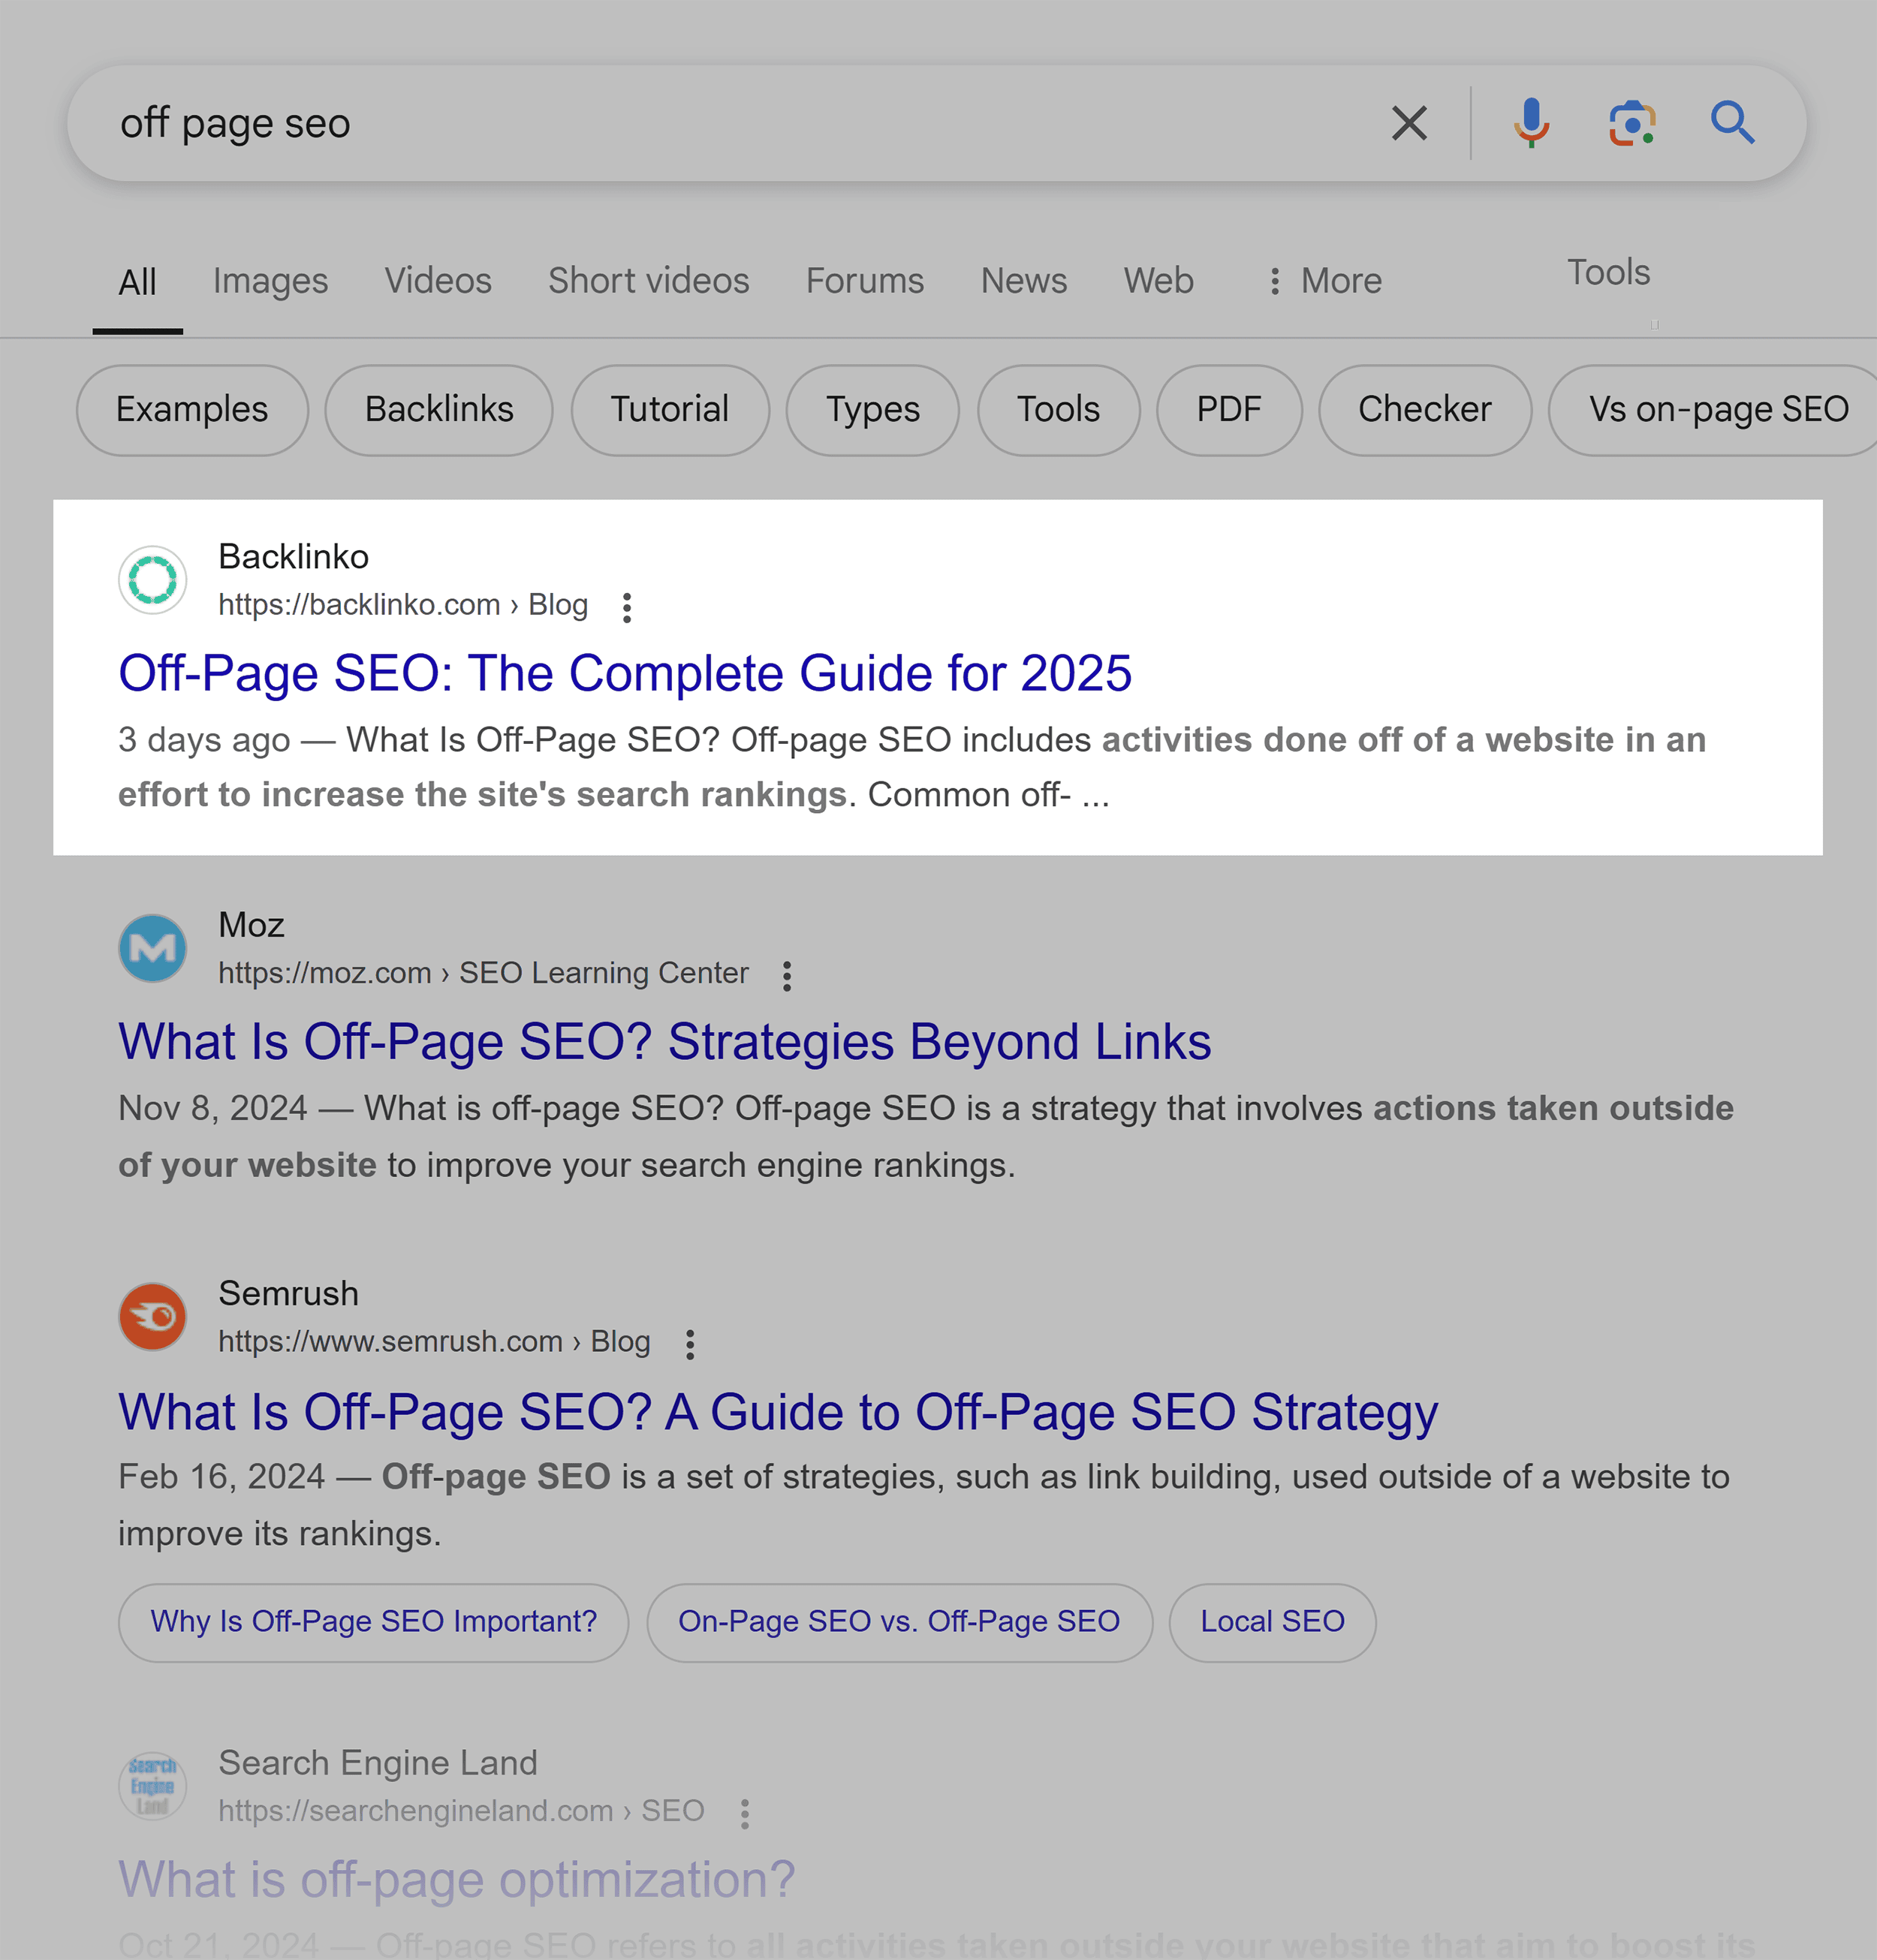Follow On-Page SEO vs. Off-Page SEO sitelink
The width and height of the screenshot is (1877, 1960).
(899, 1622)
